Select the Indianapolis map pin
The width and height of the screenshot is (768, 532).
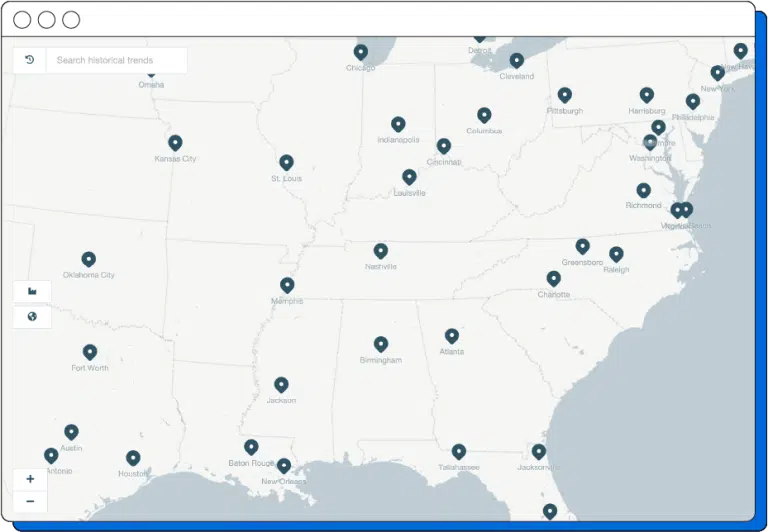tap(398, 124)
